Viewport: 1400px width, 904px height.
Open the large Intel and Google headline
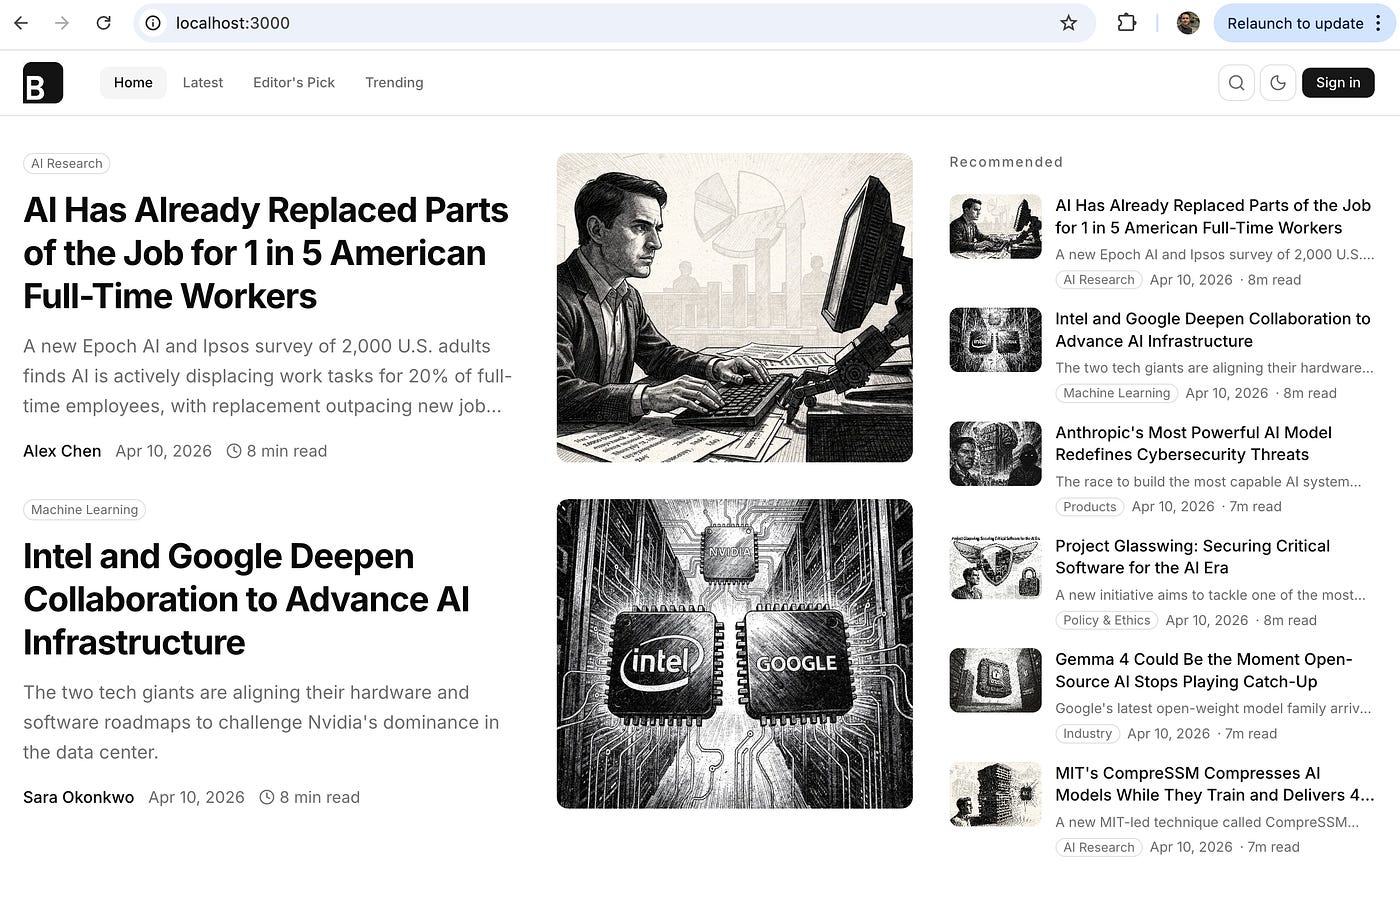[246, 599]
